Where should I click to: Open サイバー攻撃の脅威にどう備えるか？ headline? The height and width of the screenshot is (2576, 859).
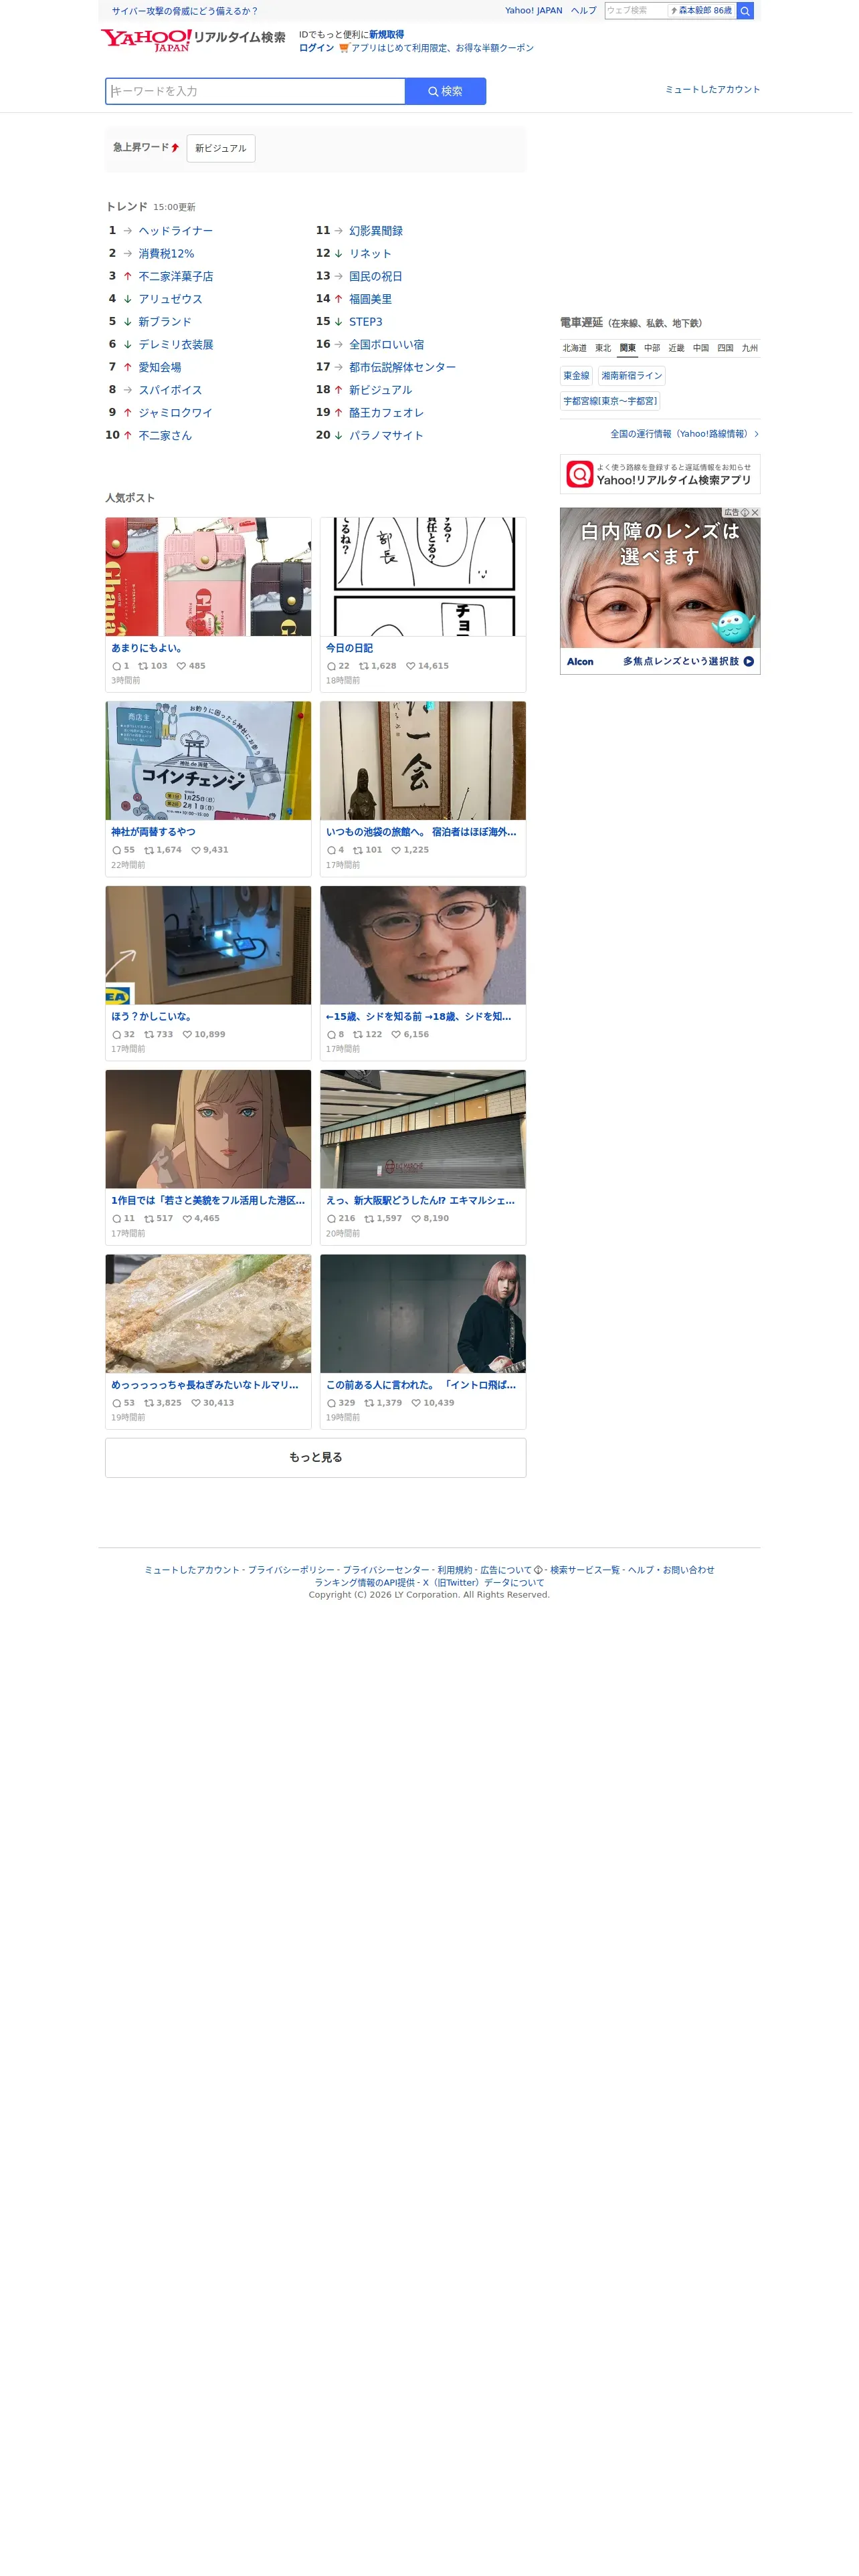186,11
